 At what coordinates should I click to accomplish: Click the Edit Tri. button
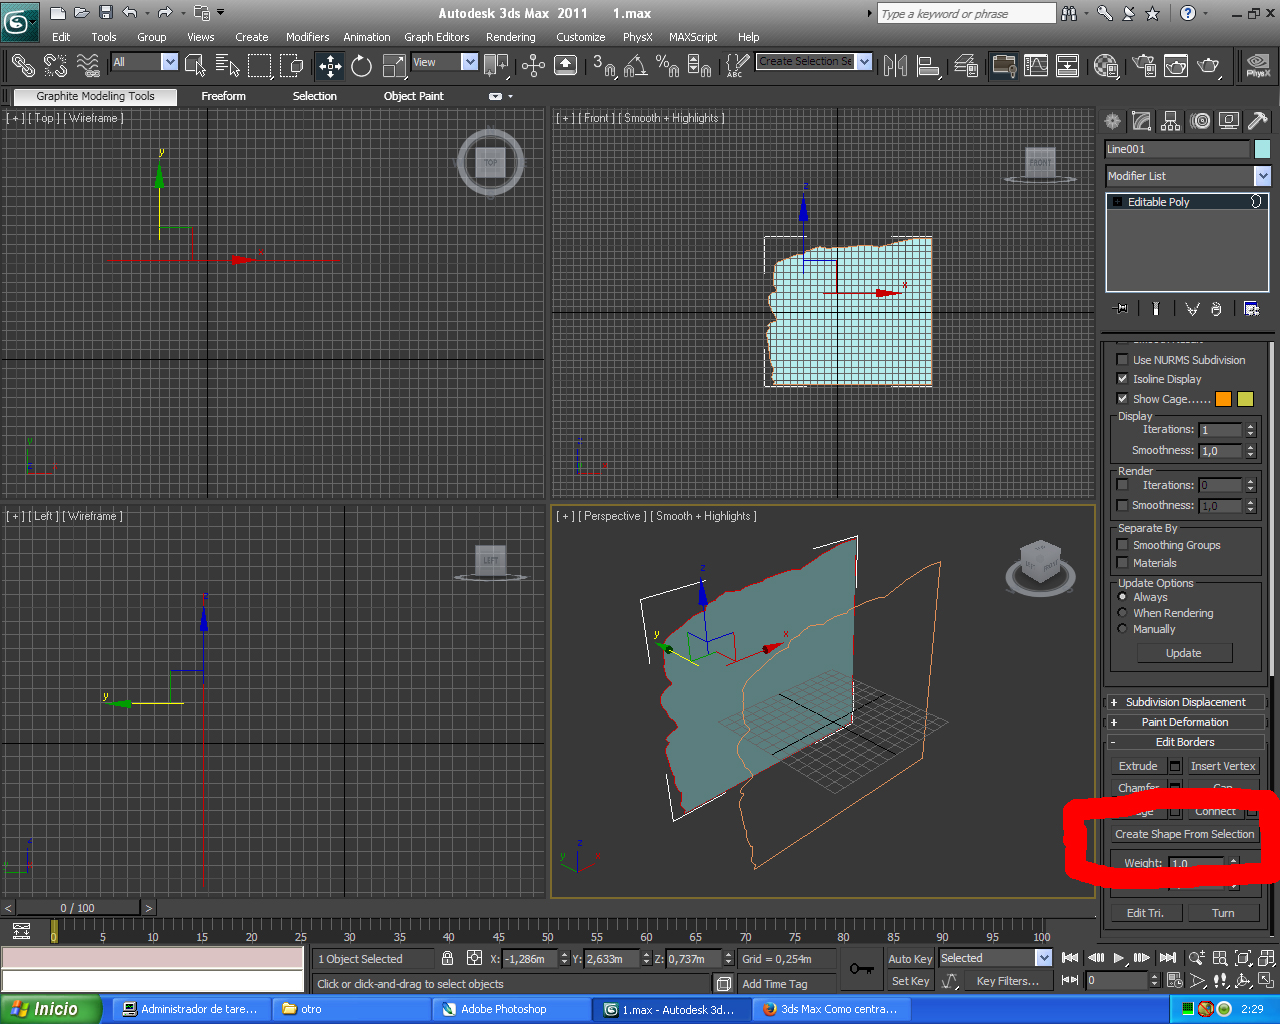point(1146,913)
